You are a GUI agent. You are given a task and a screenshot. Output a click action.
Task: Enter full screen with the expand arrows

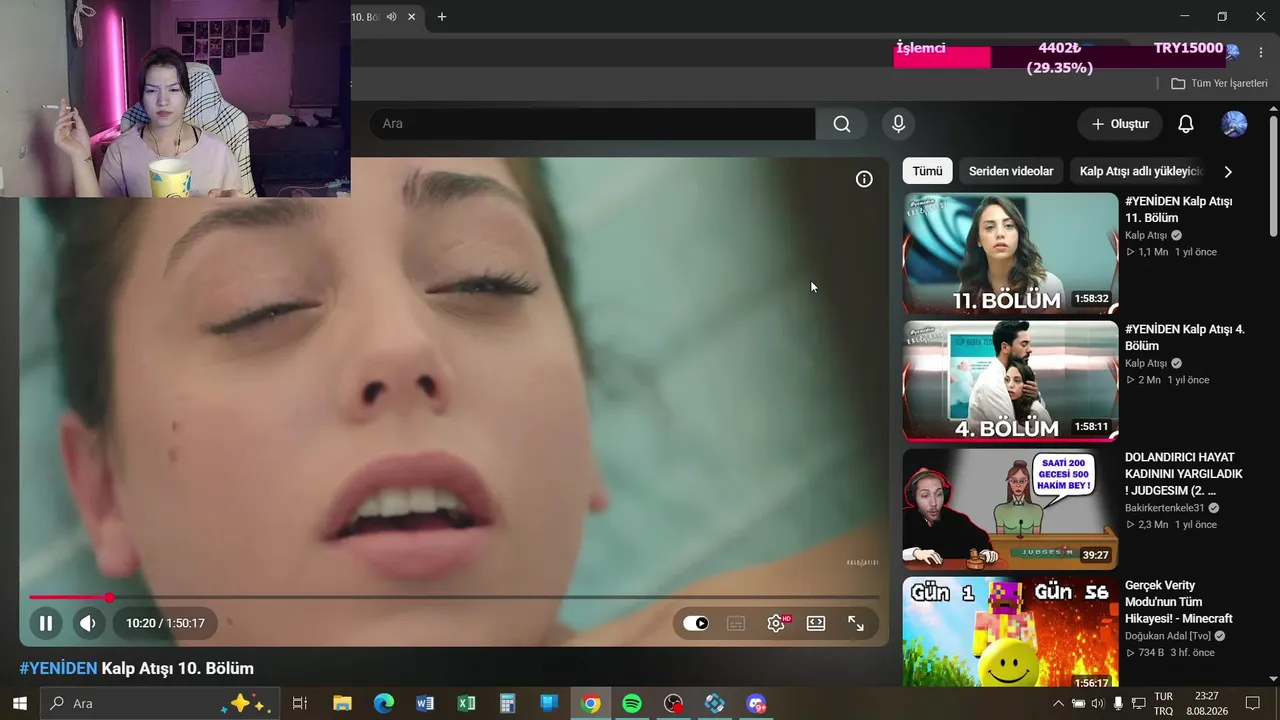[x=856, y=623]
